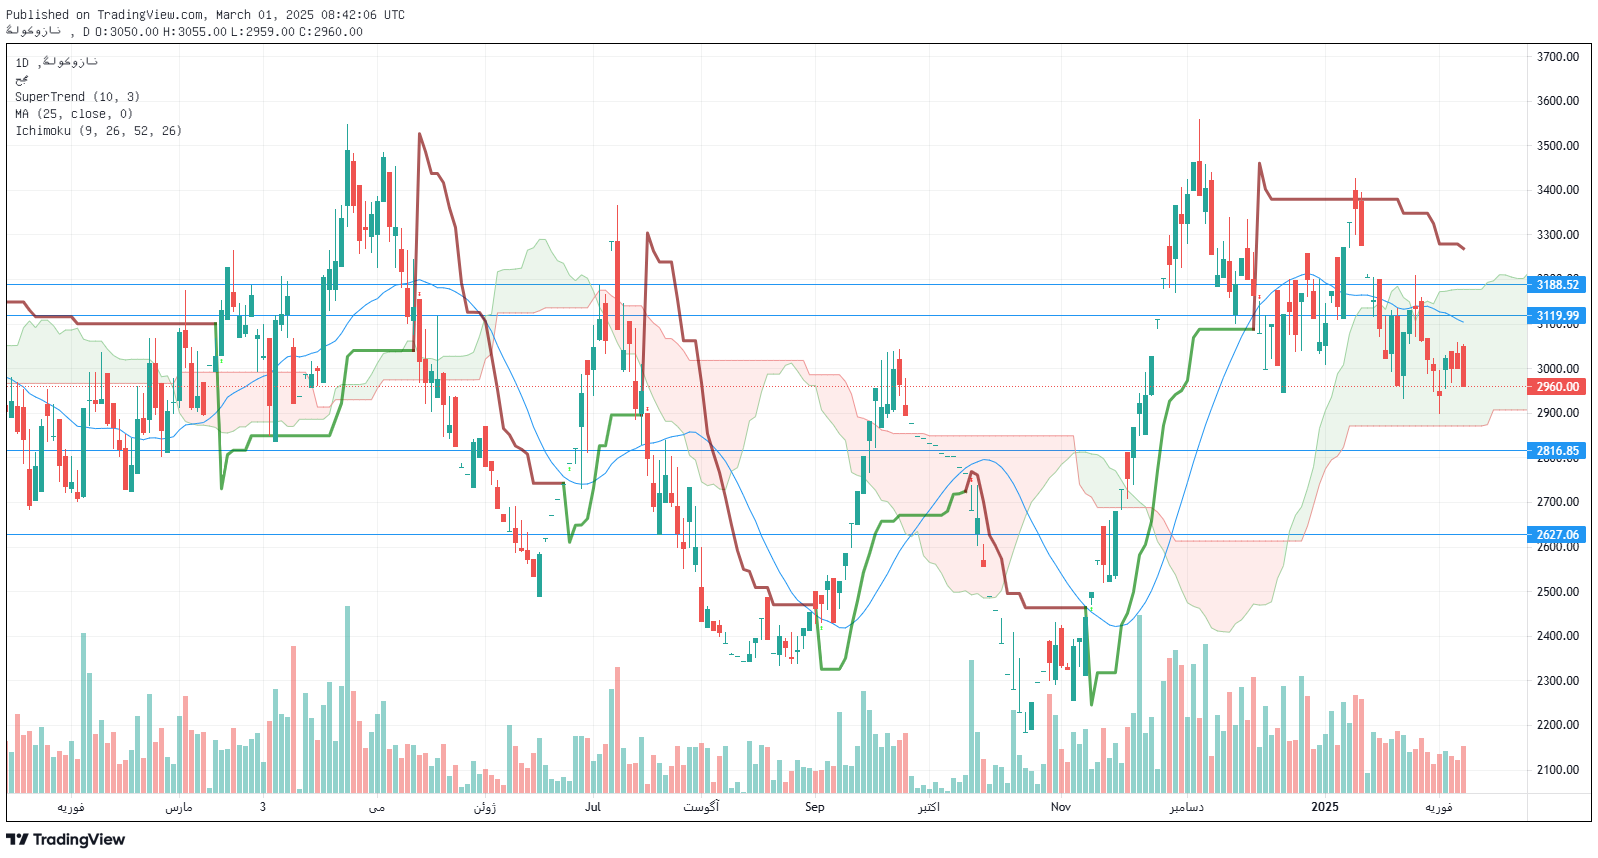Click the 2816.85 price level tag
Image resolution: width=1598 pixels, height=858 pixels.
(1557, 451)
